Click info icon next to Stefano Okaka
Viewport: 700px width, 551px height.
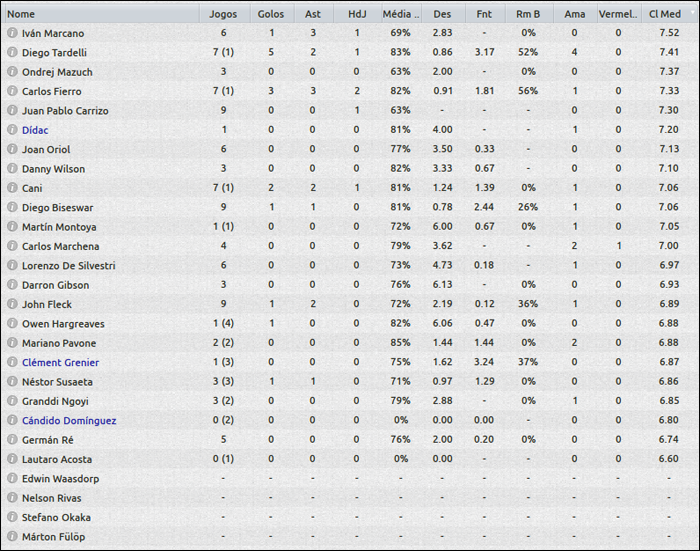[x=12, y=518]
